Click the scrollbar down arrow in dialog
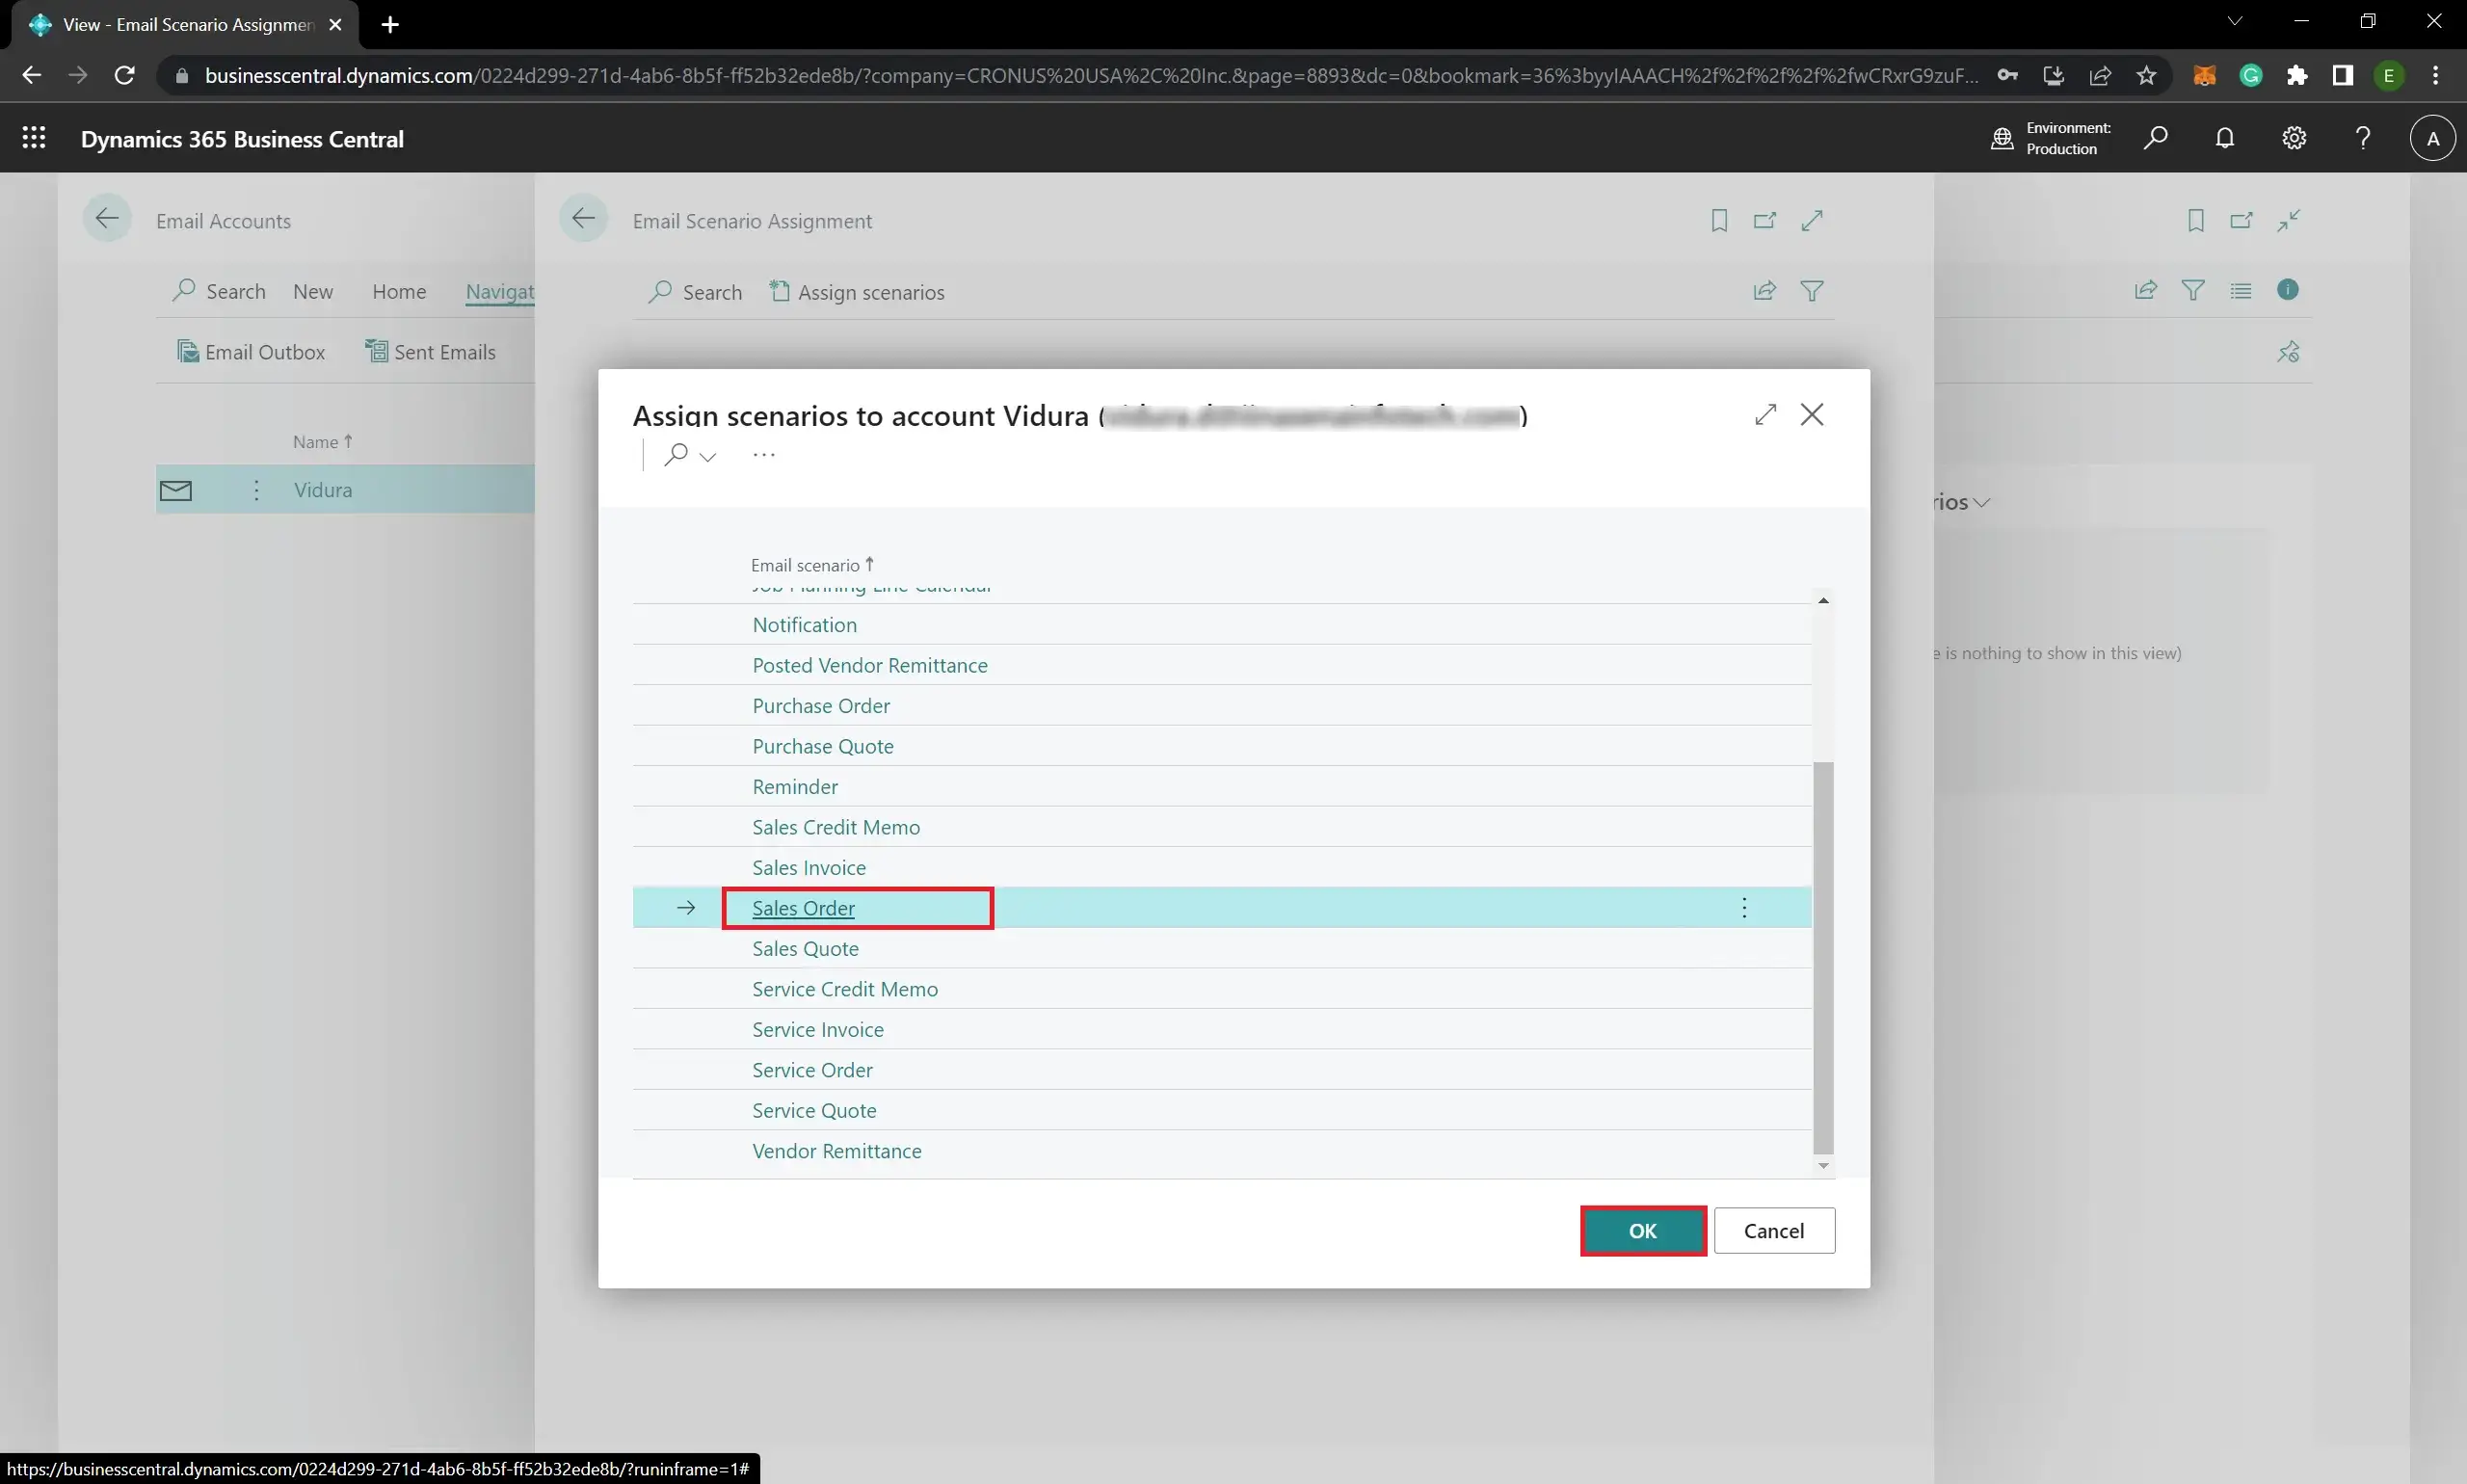 (1823, 1166)
